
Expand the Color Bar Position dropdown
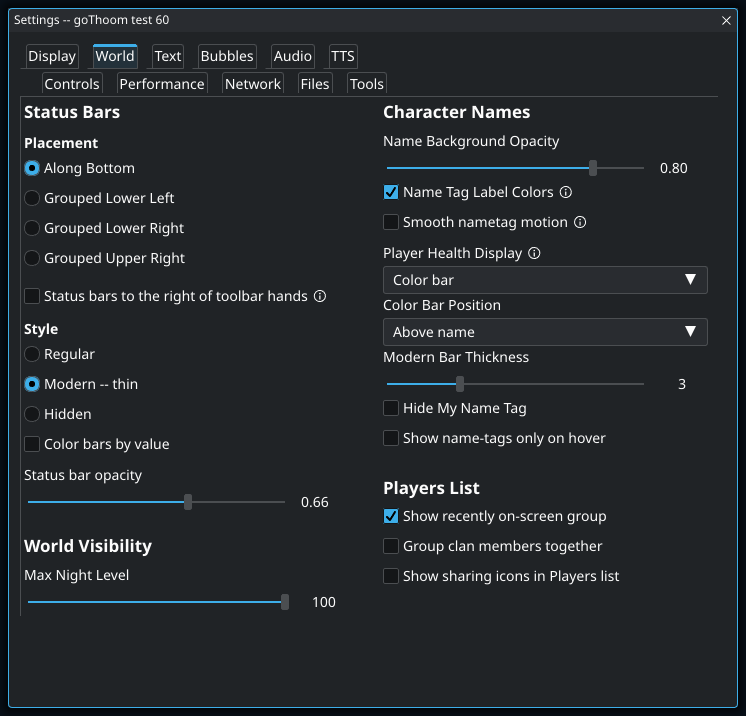(545, 332)
